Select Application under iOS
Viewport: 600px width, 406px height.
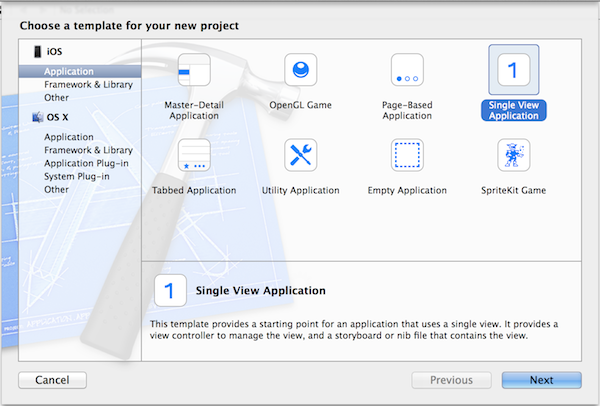tap(69, 72)
